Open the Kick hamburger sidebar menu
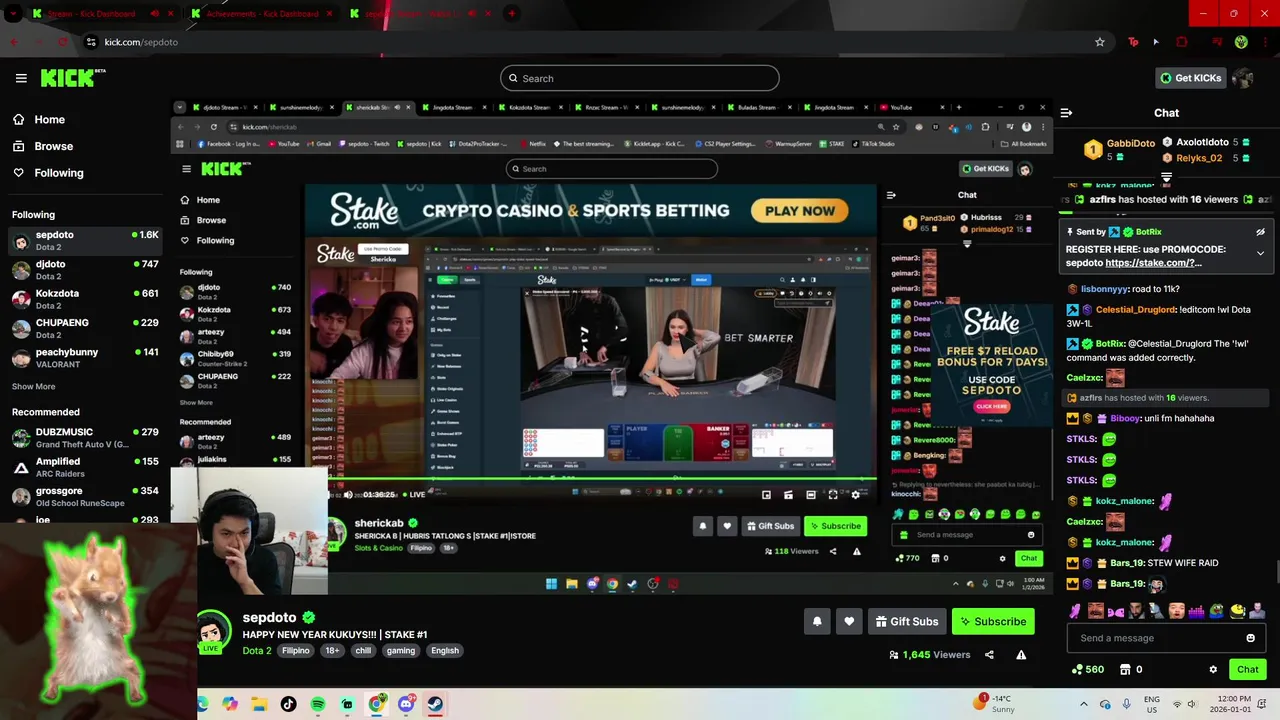This screenshot has height=720, width=1280. 21,78
